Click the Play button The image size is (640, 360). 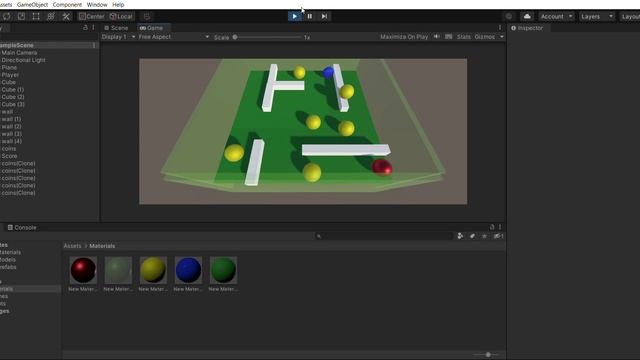294,16
